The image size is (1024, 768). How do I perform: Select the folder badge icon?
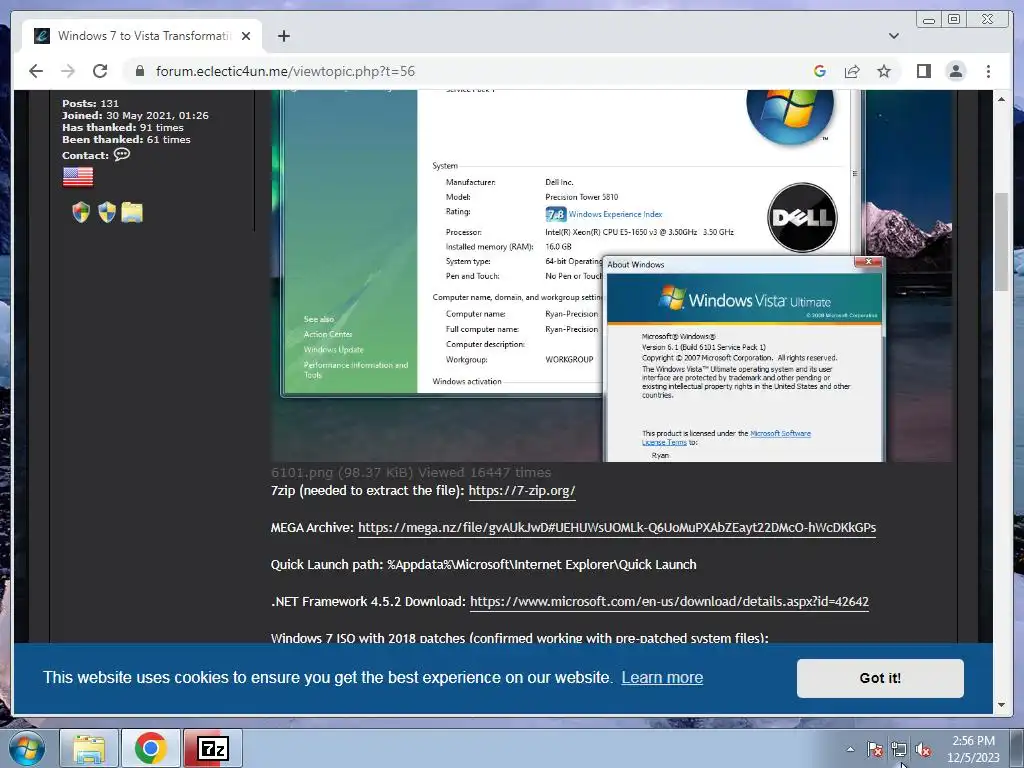point(132,212)
